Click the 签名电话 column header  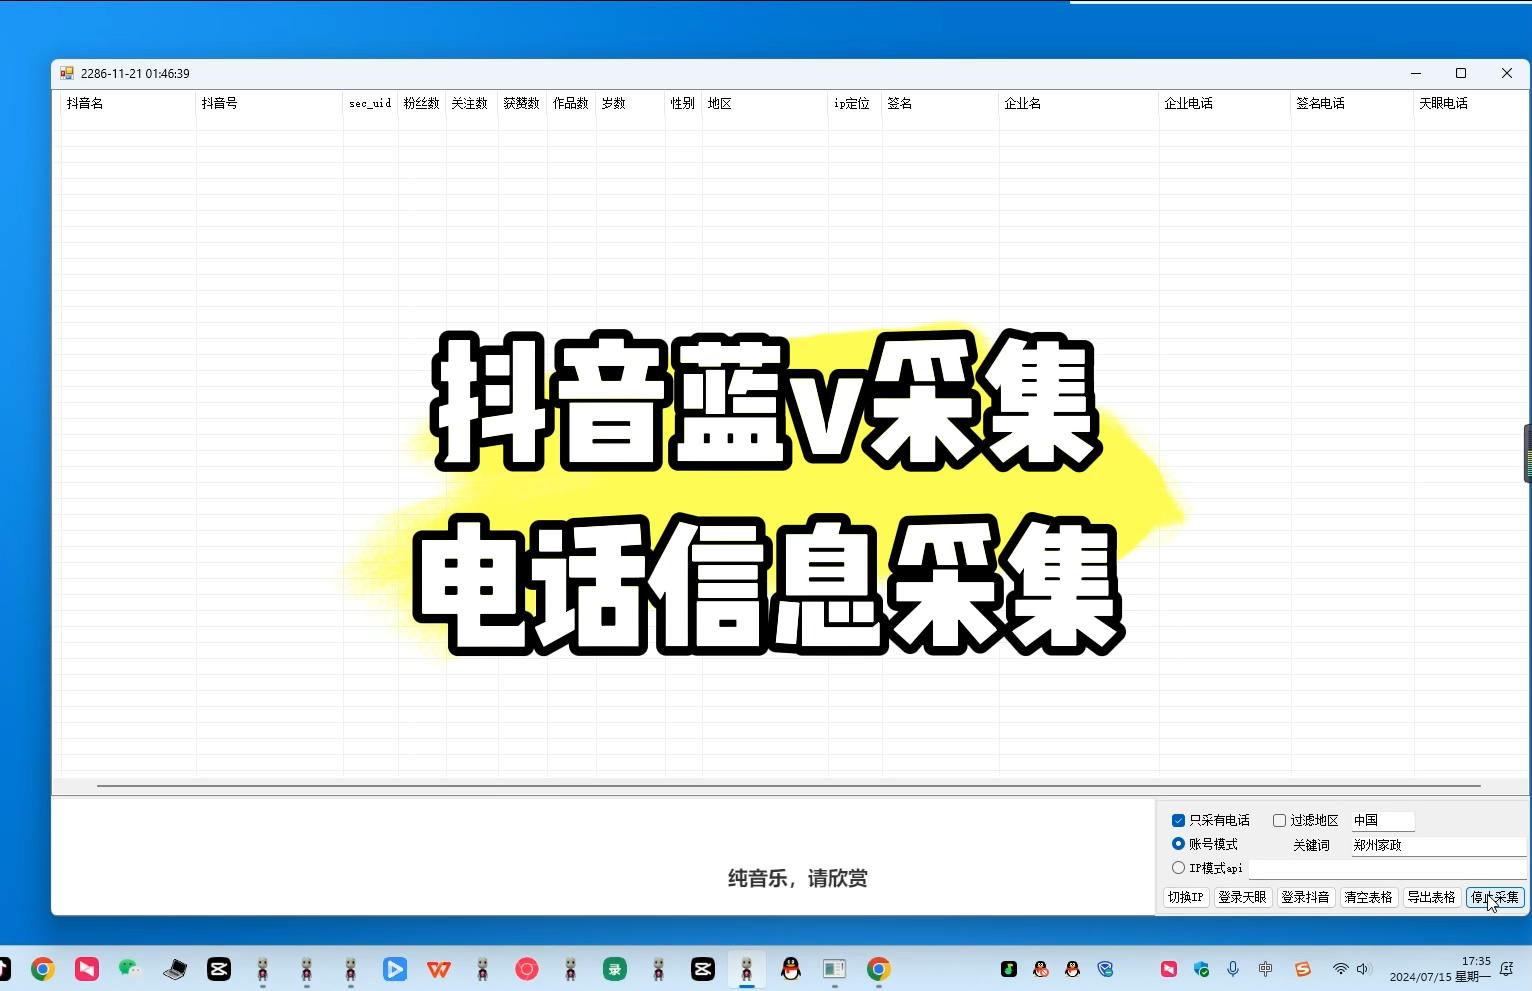point(1352,103)
